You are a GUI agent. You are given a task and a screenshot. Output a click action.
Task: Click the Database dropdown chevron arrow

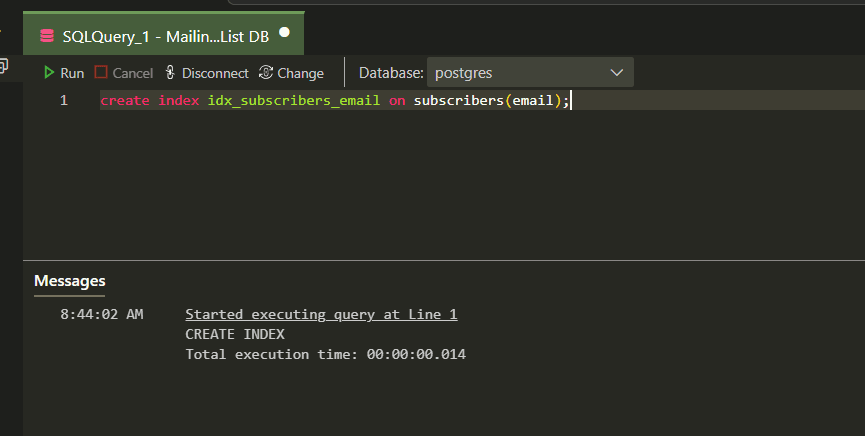pyautogui.click(x=617, y=73)
